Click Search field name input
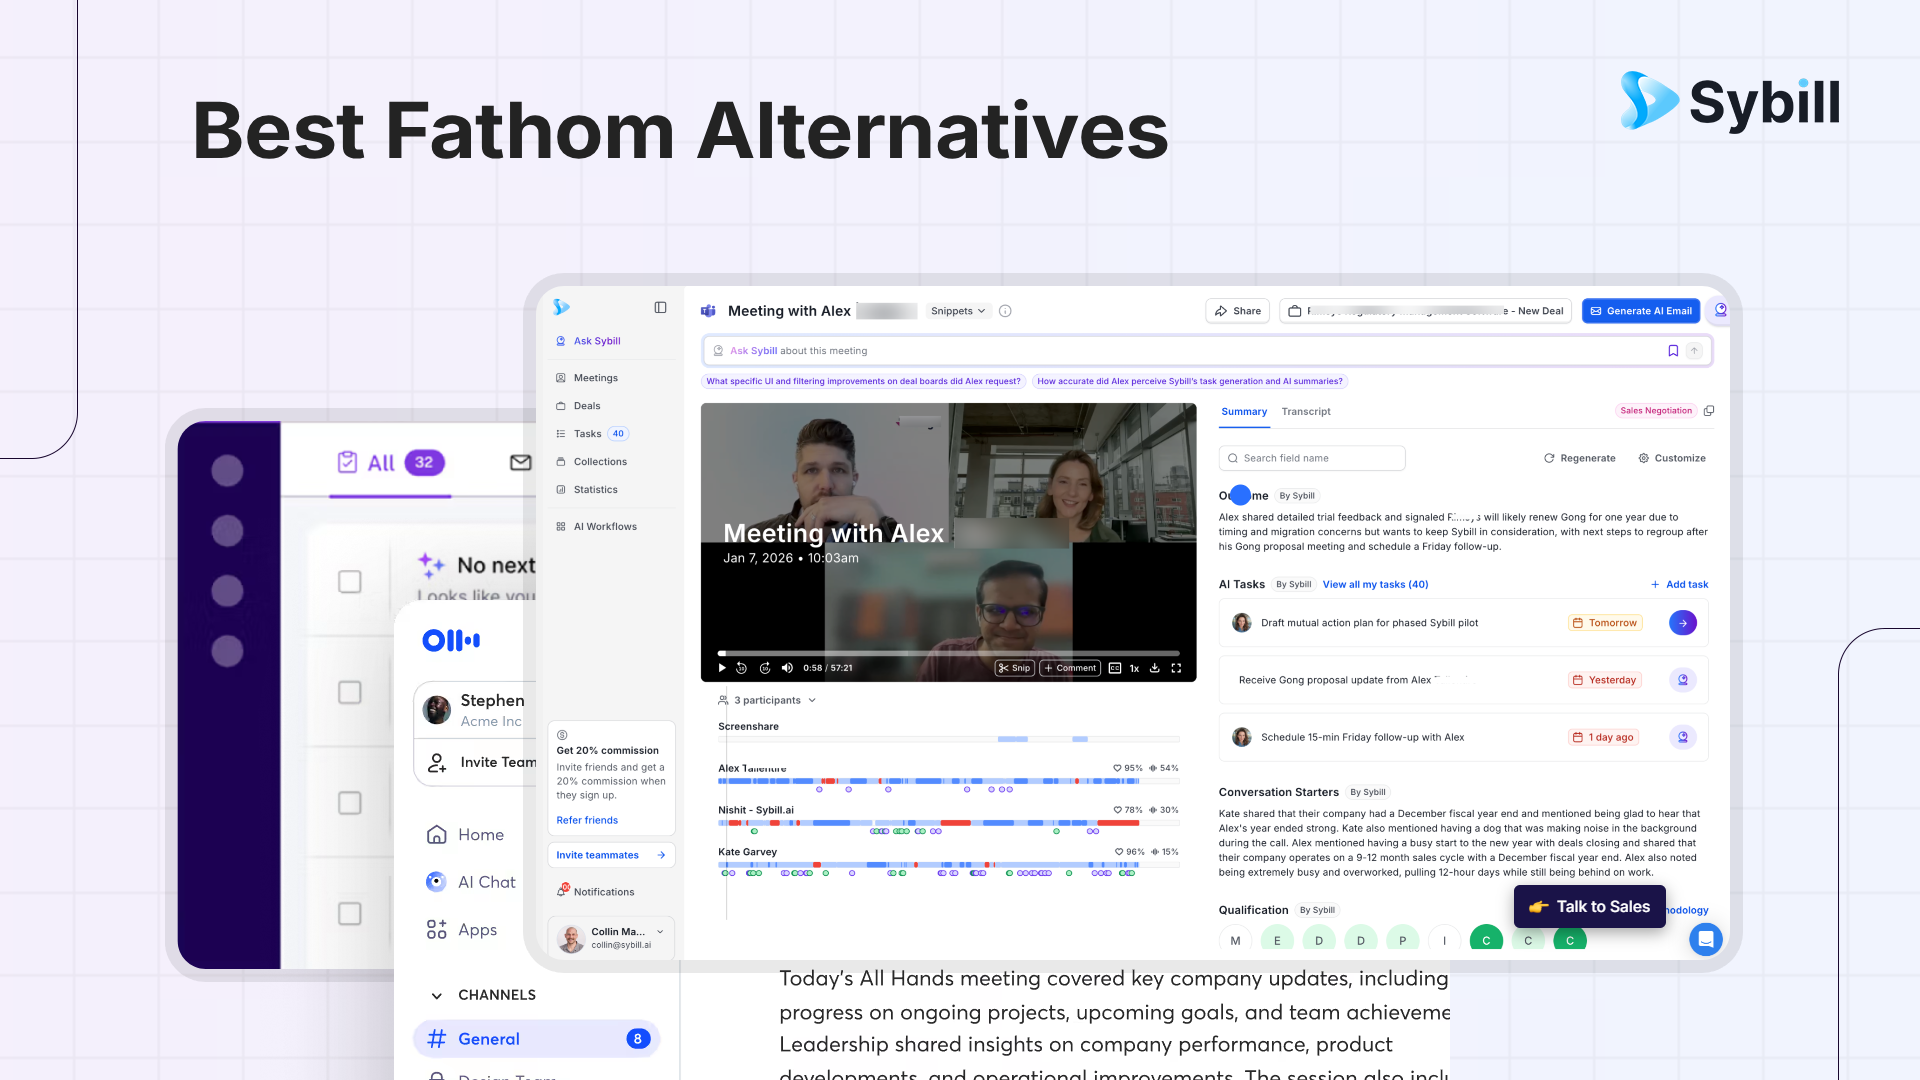Viewport: 1920px width, 1080px height. pos(1312,458)
